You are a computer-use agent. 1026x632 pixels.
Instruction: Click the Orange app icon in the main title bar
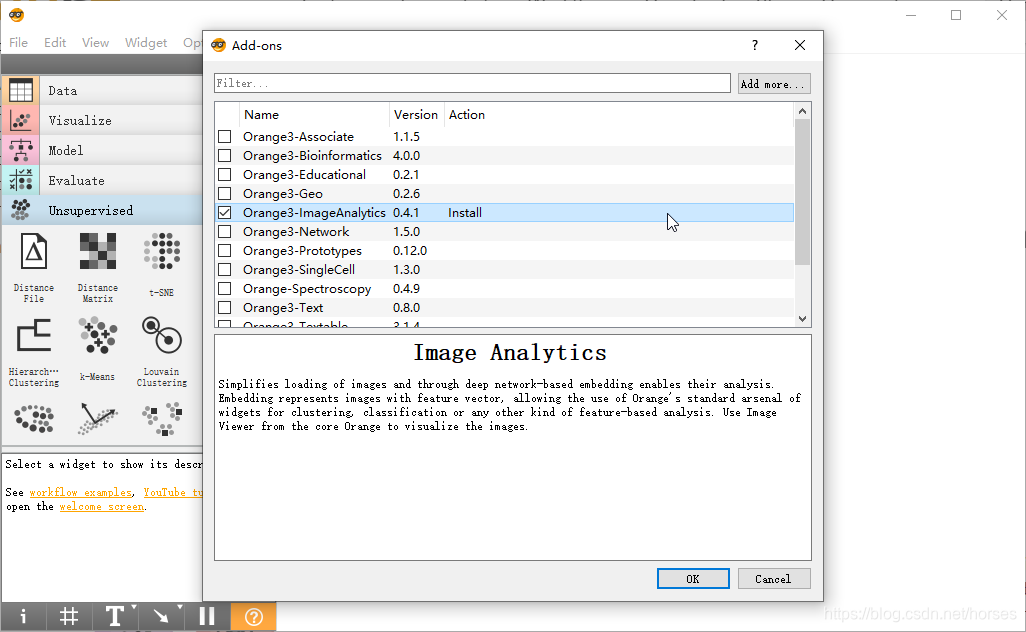[x=16, y=14]
